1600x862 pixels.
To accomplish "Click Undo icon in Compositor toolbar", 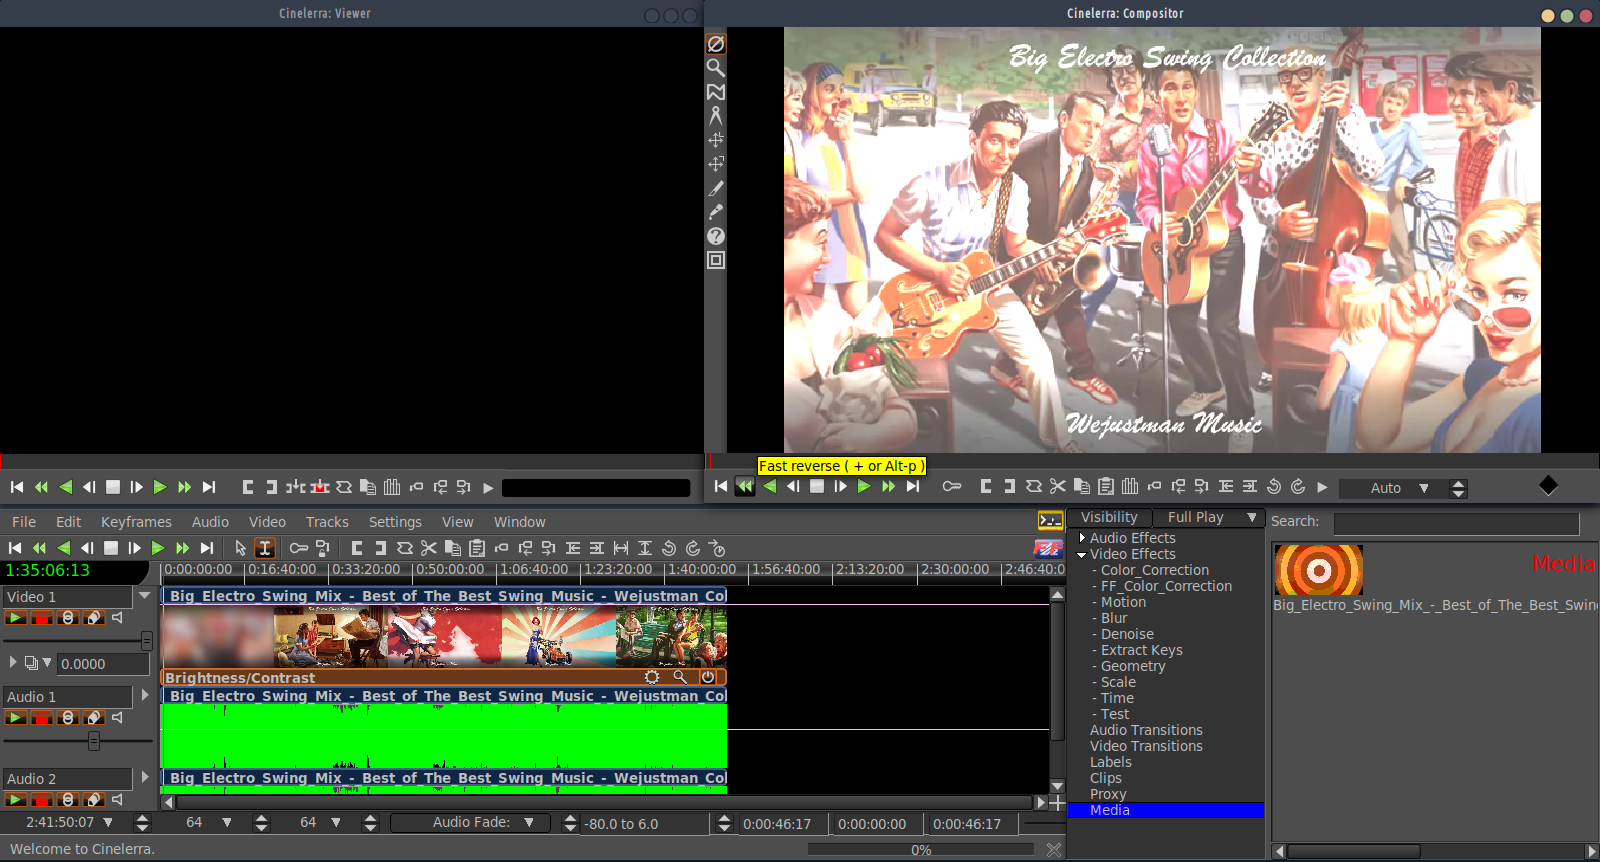I will (x=1274, y=487).
